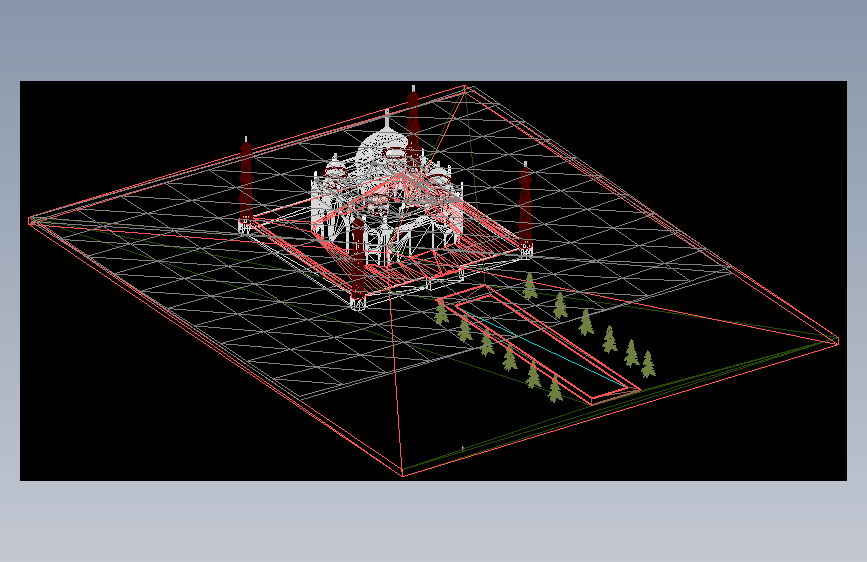Select the red rectangular reflecting pool outline
The image size is (867, 562).
pyautogui.click(x=540, y=345)
